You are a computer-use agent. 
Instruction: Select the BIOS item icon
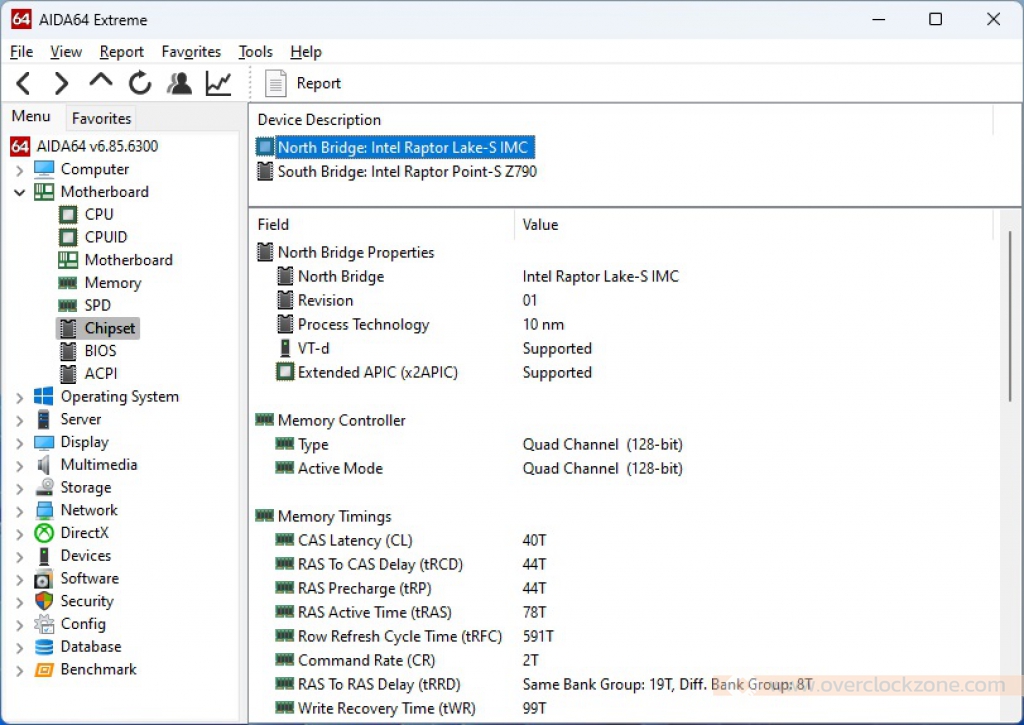point(68,351)
